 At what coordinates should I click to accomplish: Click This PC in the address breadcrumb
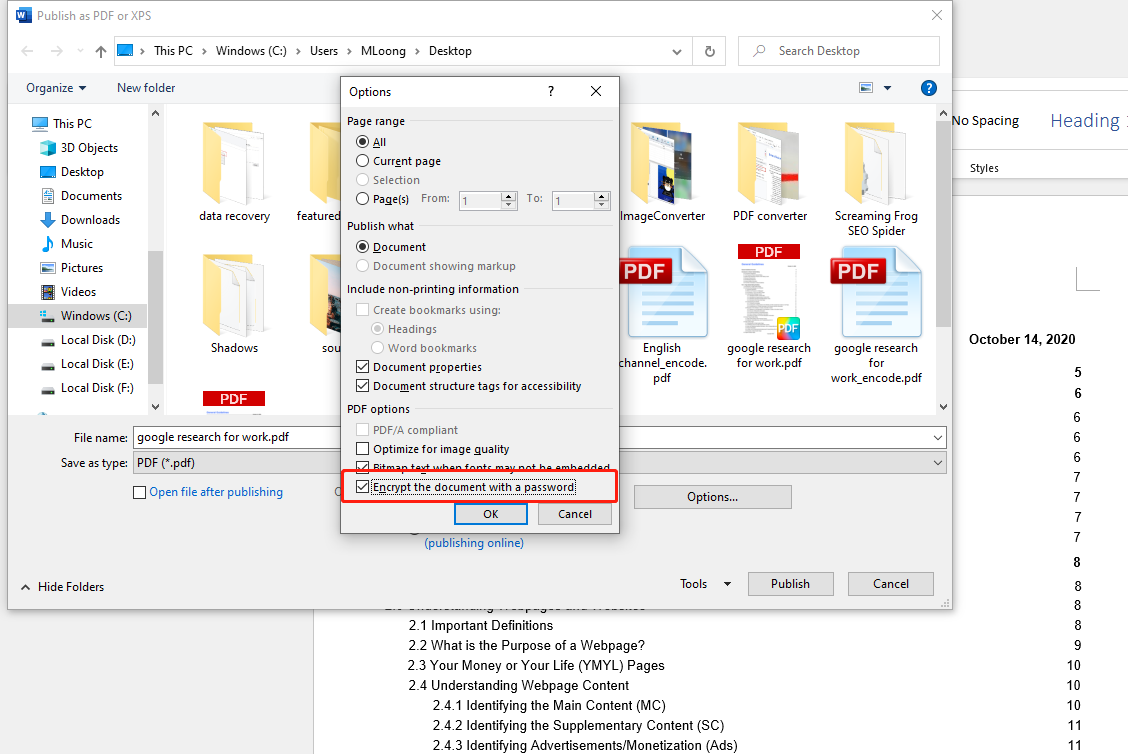tap(173, 51)
